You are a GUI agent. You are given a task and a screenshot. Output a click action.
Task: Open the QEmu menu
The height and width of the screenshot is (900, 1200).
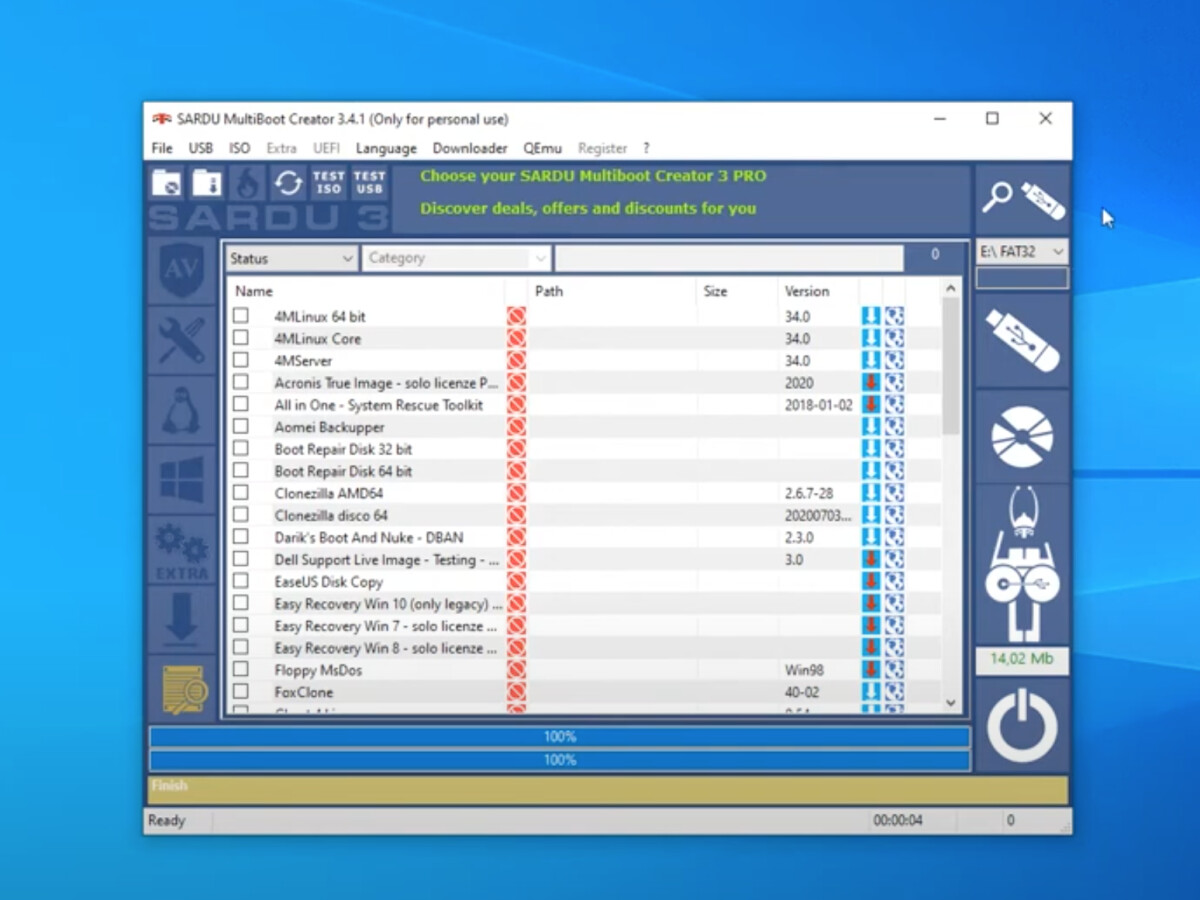point(543,148)
